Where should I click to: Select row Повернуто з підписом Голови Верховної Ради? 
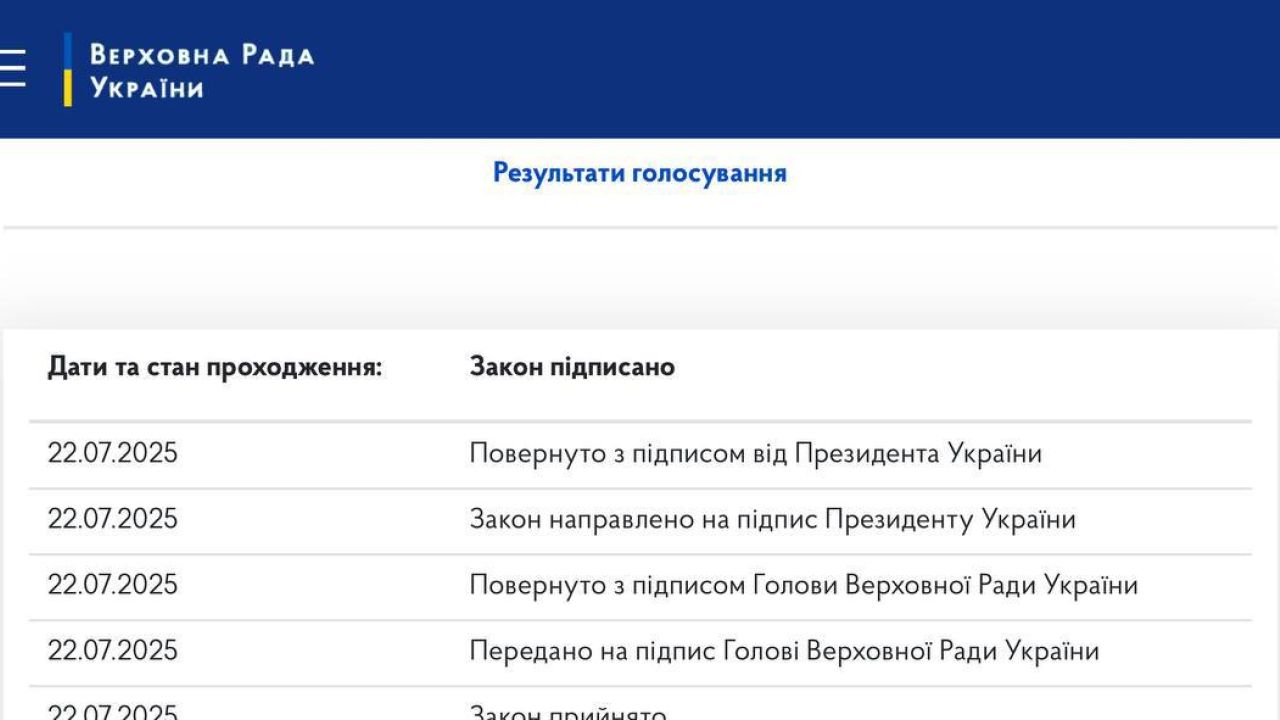click(803, 585)
